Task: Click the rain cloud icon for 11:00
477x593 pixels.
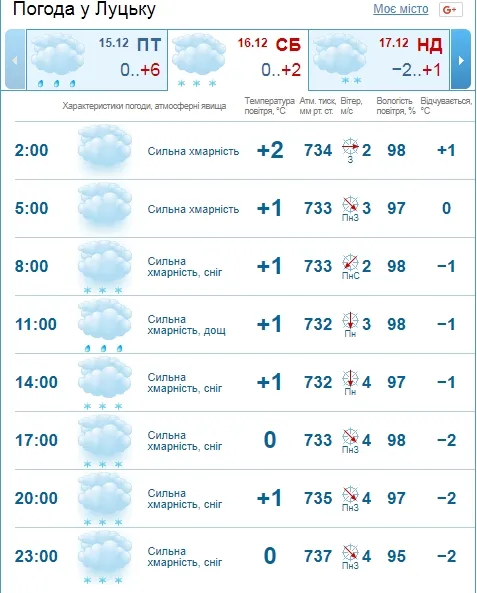Action: tap(105, 325)
